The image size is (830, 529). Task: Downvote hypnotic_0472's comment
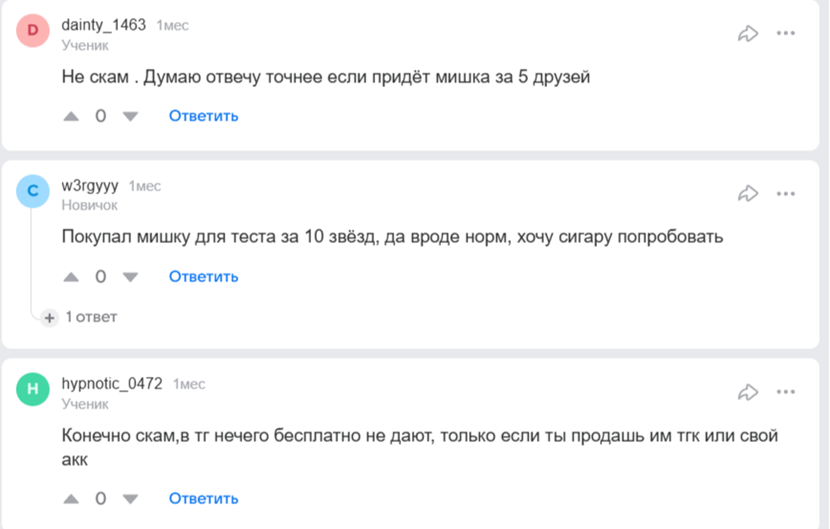130,498
